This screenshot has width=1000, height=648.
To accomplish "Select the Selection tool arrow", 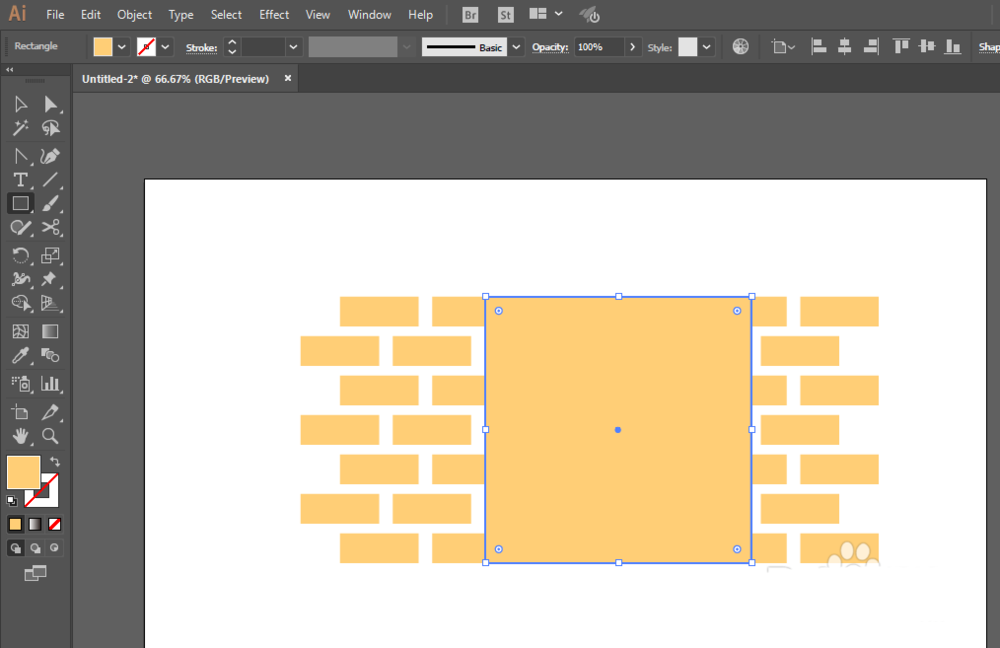I will click(20, 104).
